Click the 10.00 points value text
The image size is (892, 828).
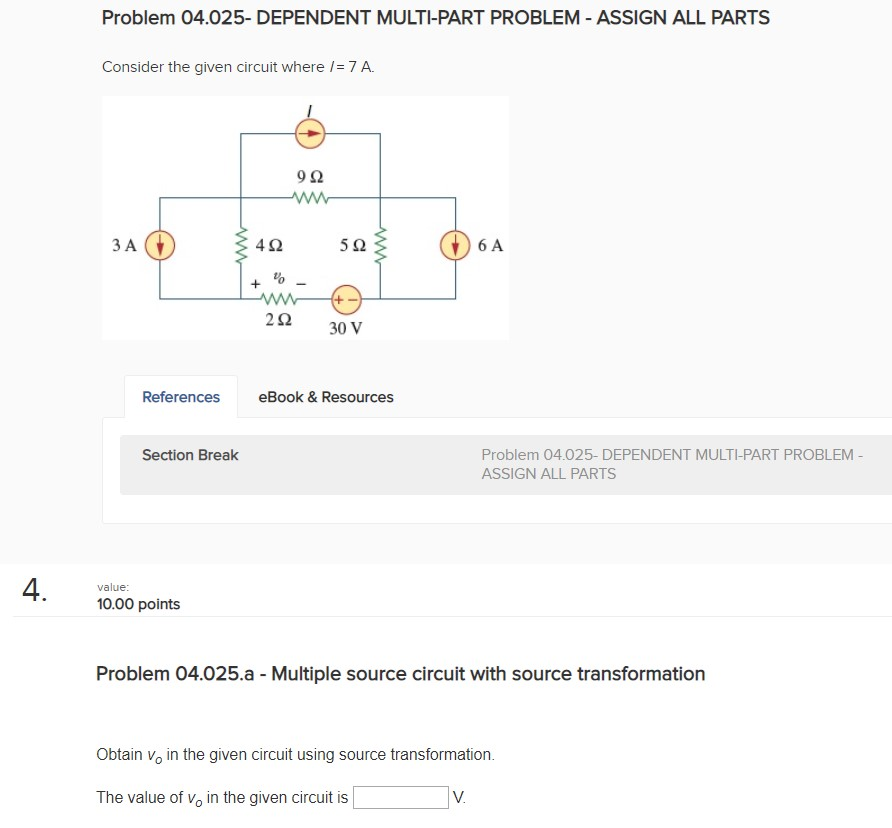pos(138,604)
